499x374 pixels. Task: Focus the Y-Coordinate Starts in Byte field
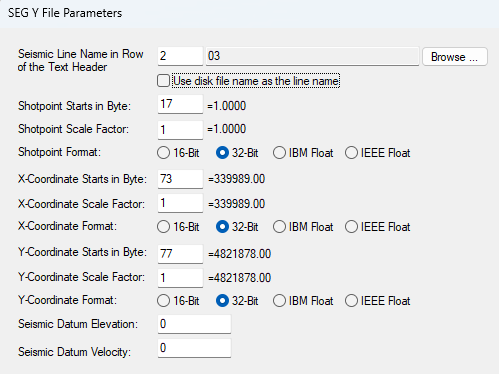[180, 254]
